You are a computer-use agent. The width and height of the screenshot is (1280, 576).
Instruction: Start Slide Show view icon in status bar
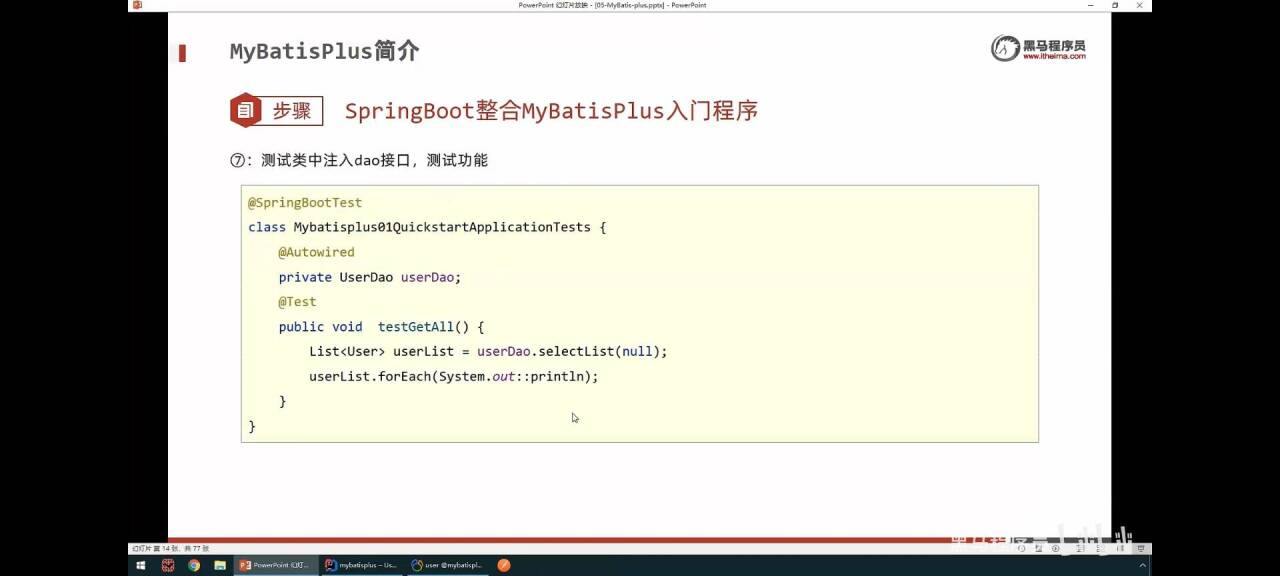click(x=1141, y=548)
